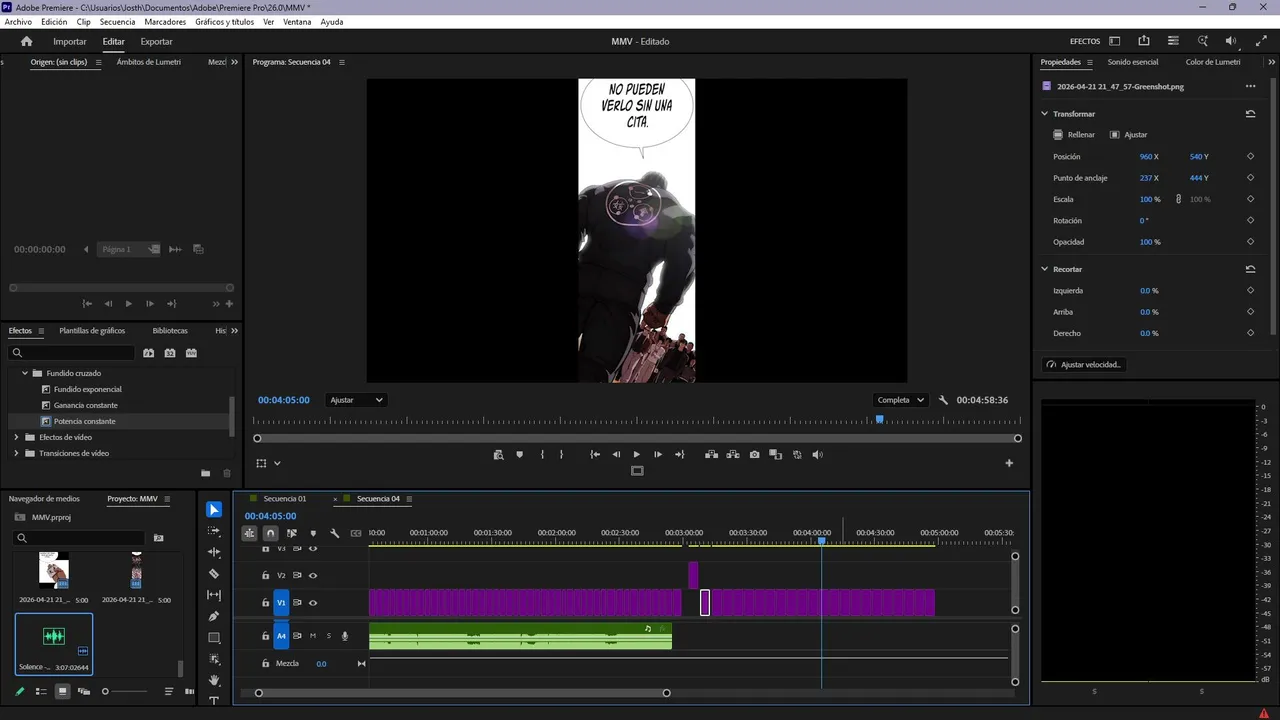This screenshot has width=1280, height=720.
Task: Step forward one frame in Program monitor
Action: click(x=658, y=454)
